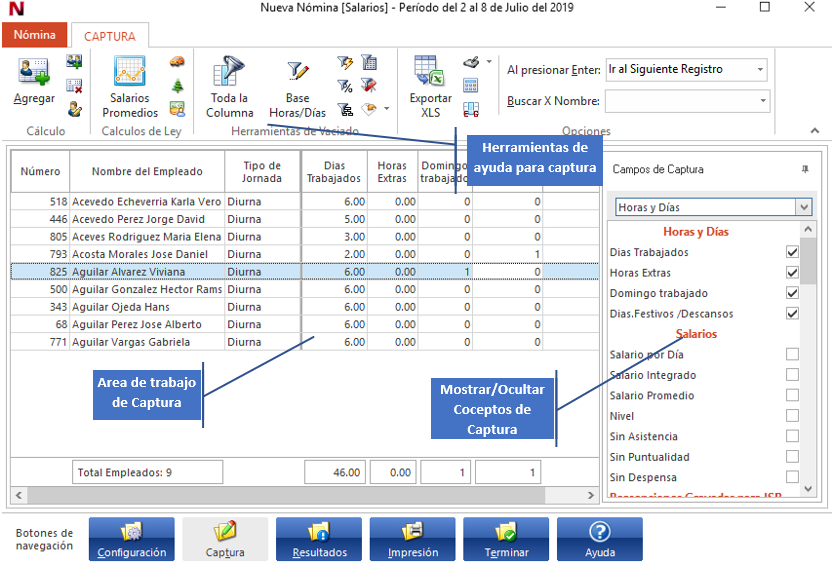Enable Sin Asistencia checkbox

pyautogui.click(x=792, y=436)
